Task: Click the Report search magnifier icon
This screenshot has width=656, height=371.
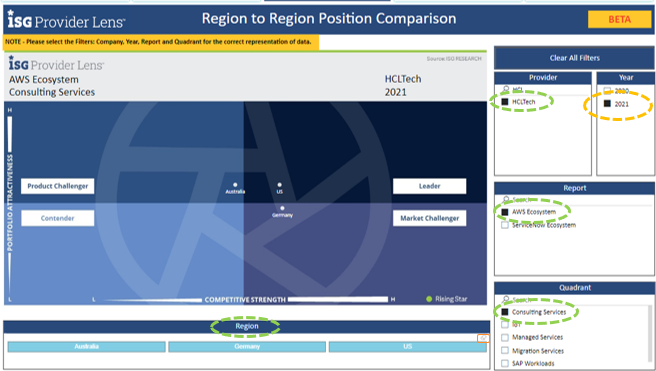Action: pos(506,200)
